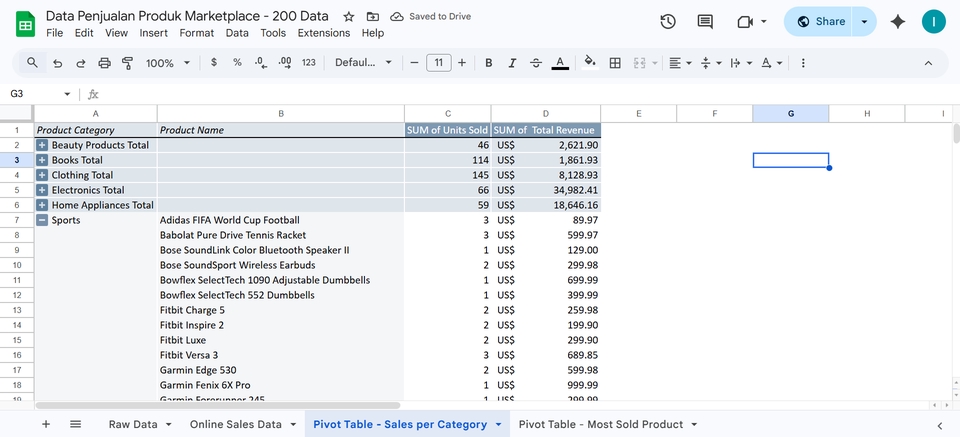Select cell Fitbit Versa 3

[x=280, y=355]
